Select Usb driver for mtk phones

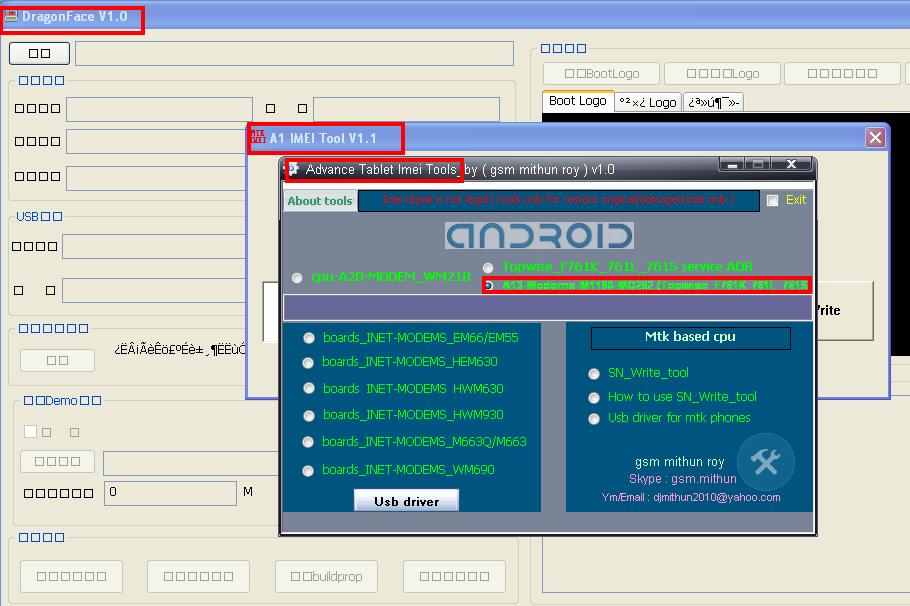pos(594,419)
